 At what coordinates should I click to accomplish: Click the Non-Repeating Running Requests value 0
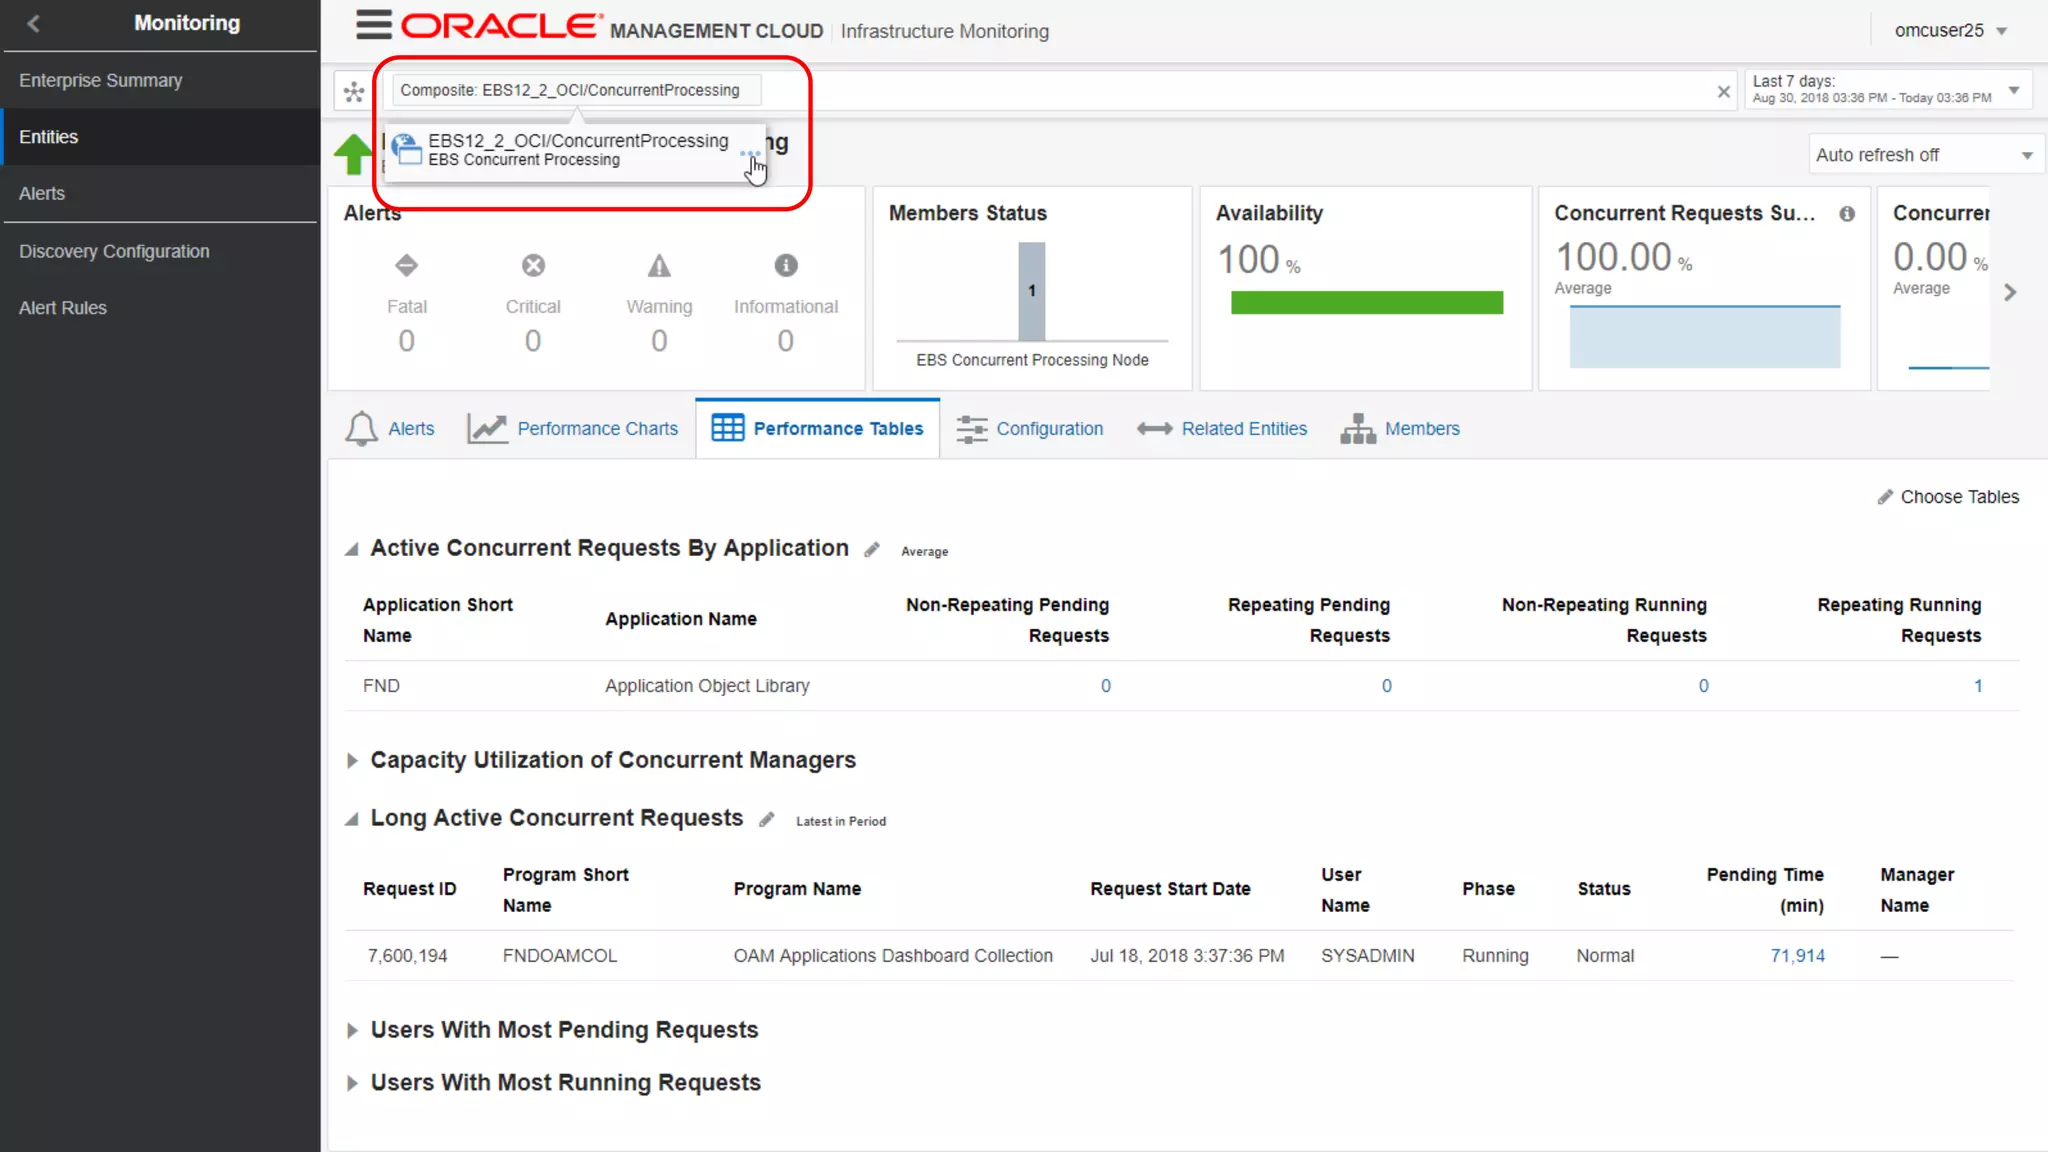coord(1703,686)
